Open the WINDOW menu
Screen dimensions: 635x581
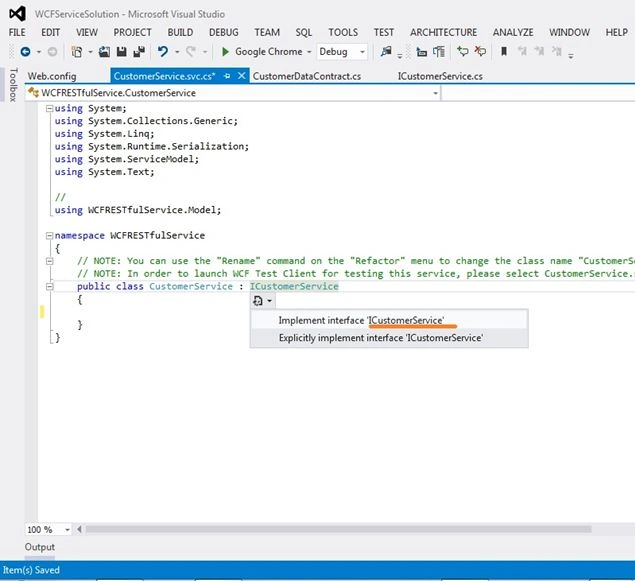569,32
